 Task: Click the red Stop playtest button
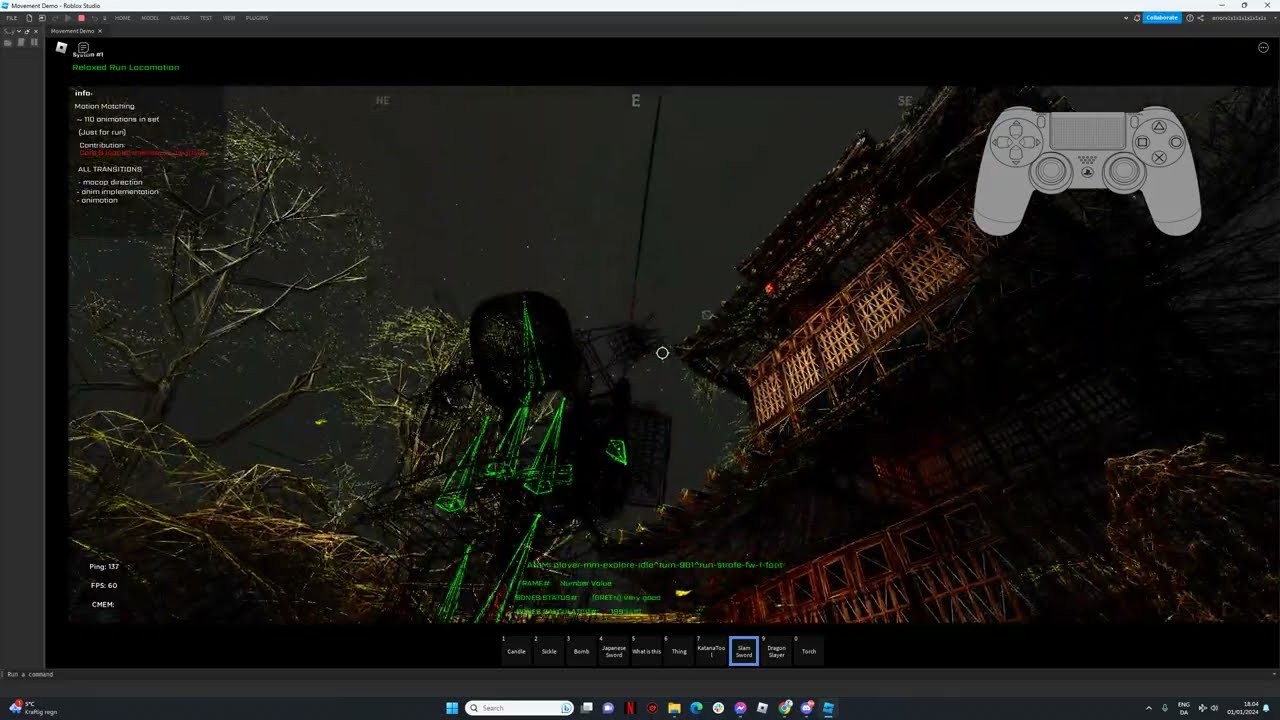(81, 18)
